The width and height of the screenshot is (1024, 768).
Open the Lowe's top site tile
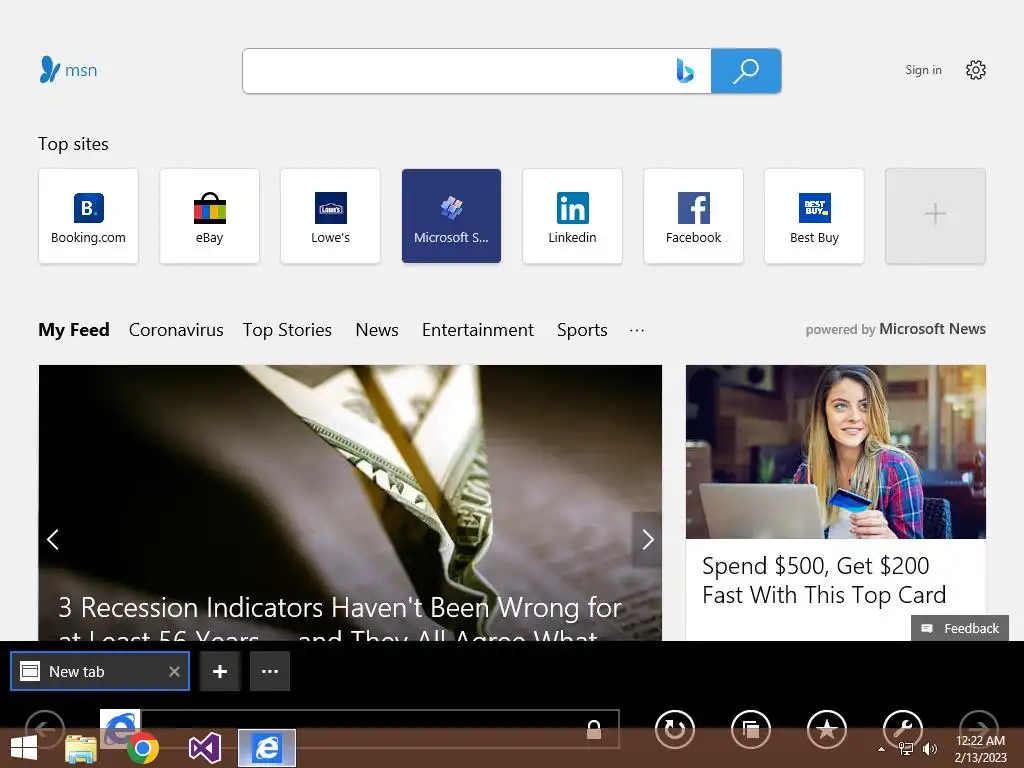330,216
